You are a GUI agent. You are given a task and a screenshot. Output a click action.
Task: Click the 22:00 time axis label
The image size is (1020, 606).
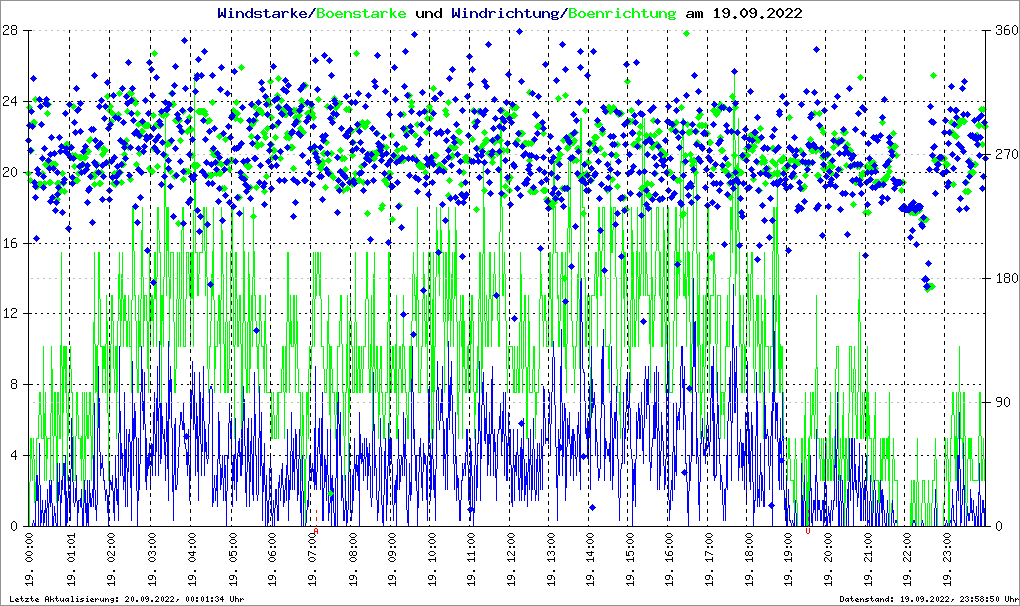pos(909,563)
